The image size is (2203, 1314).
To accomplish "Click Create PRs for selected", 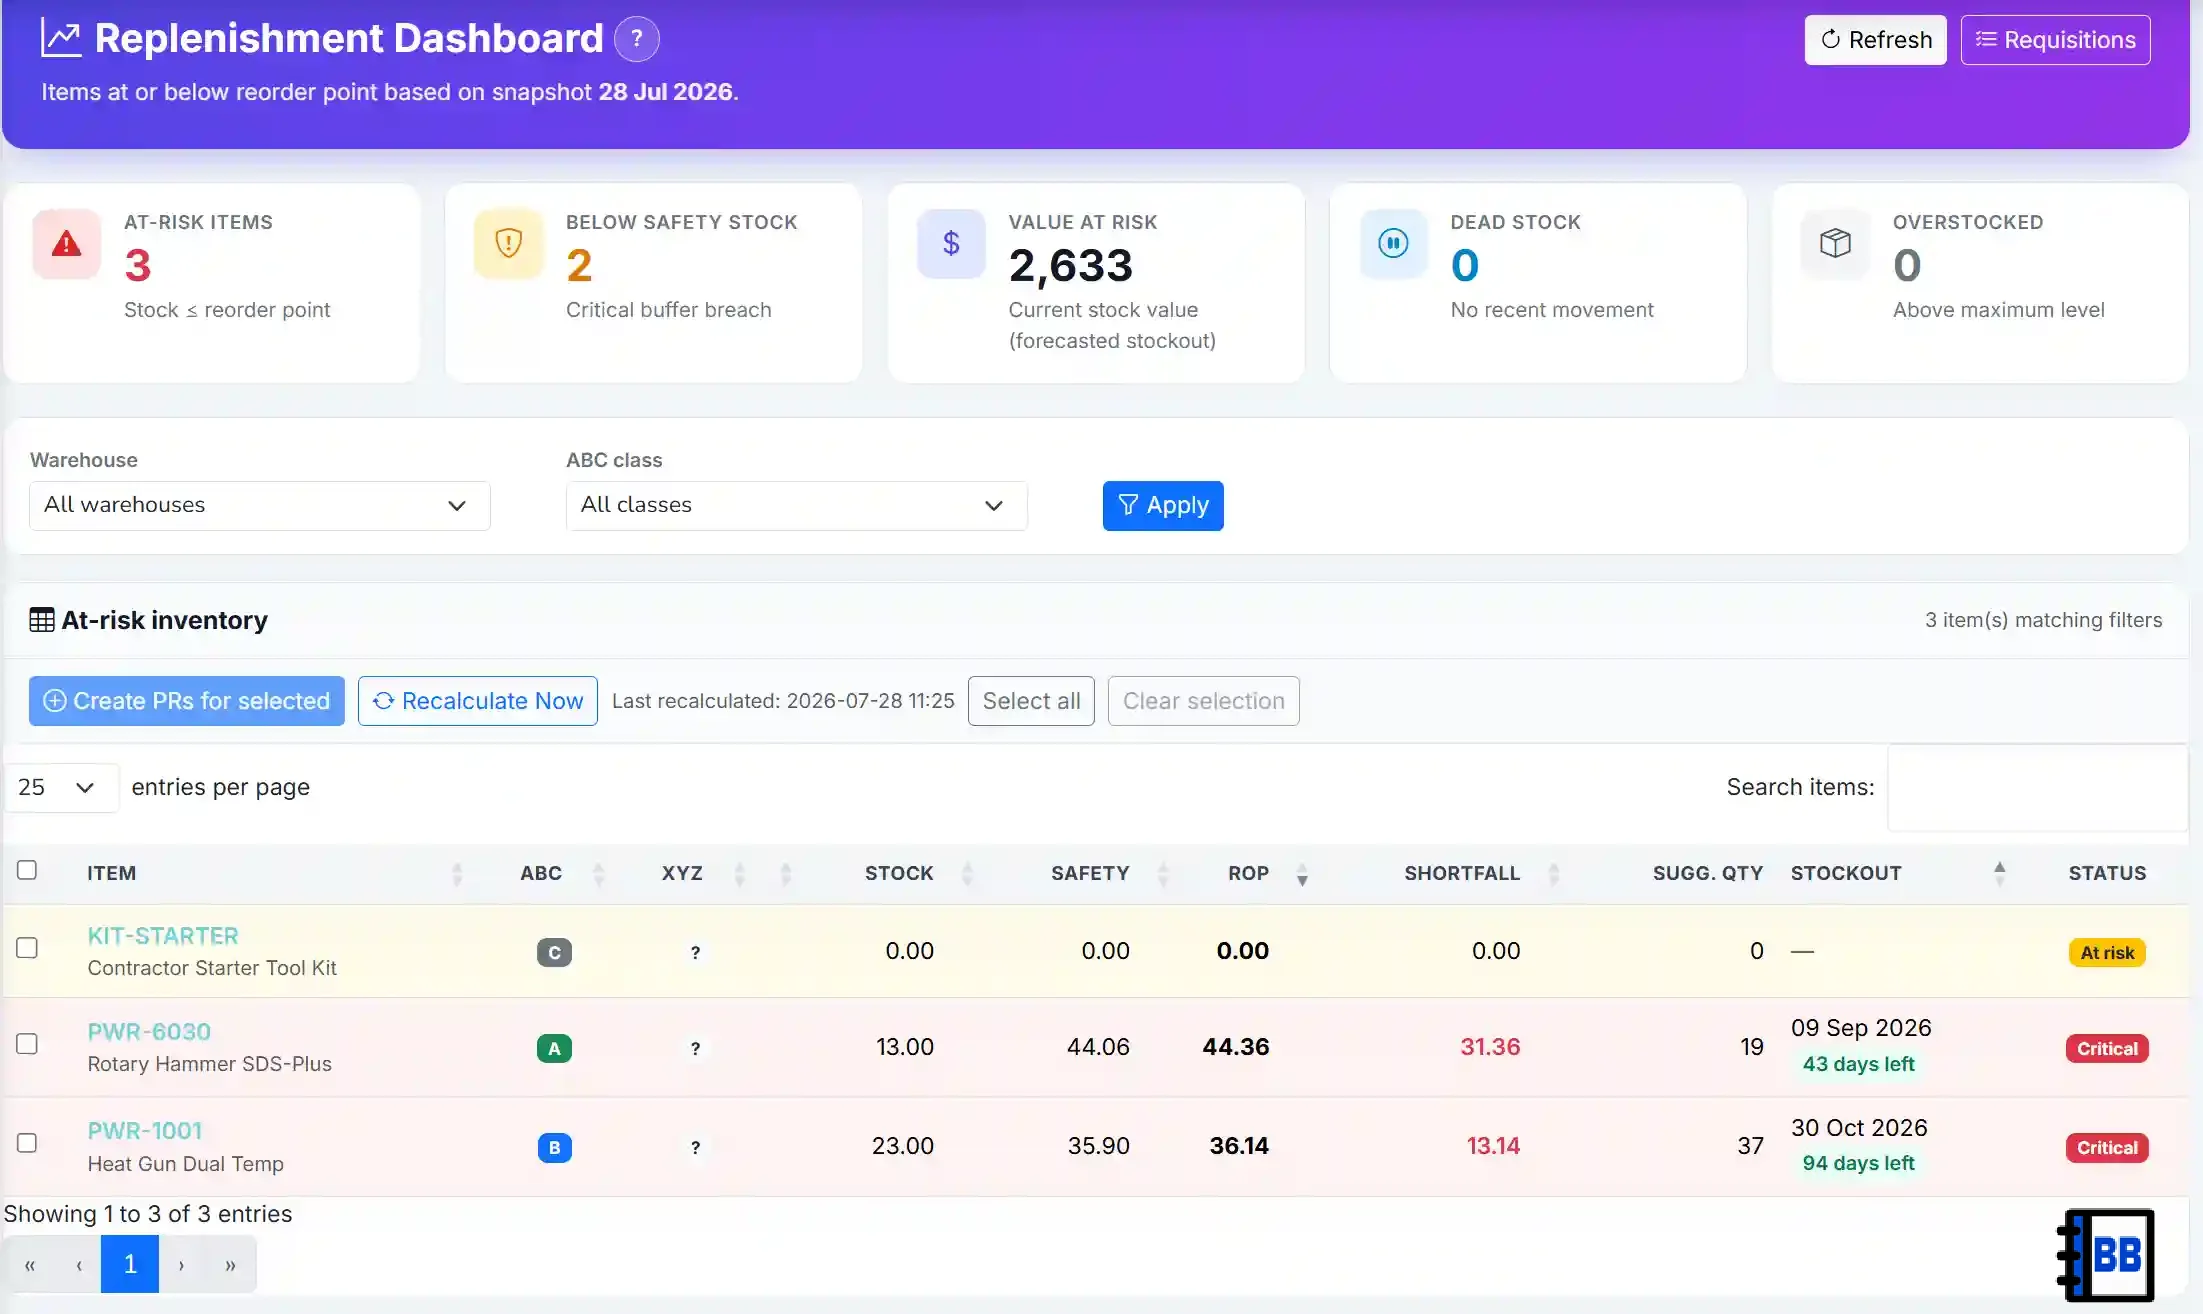I will pos(187,701).
